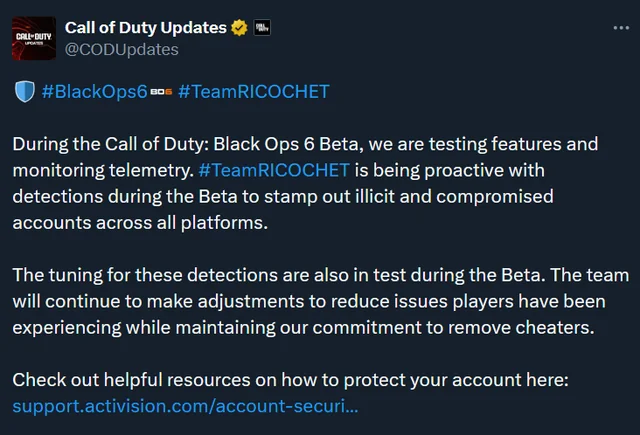
Task: Click the blue shield emoji
Action: (x=24, y=92)
